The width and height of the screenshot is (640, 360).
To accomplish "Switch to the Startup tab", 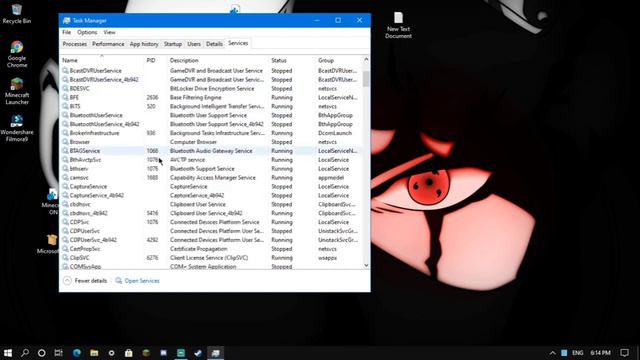I will [173, 44].
